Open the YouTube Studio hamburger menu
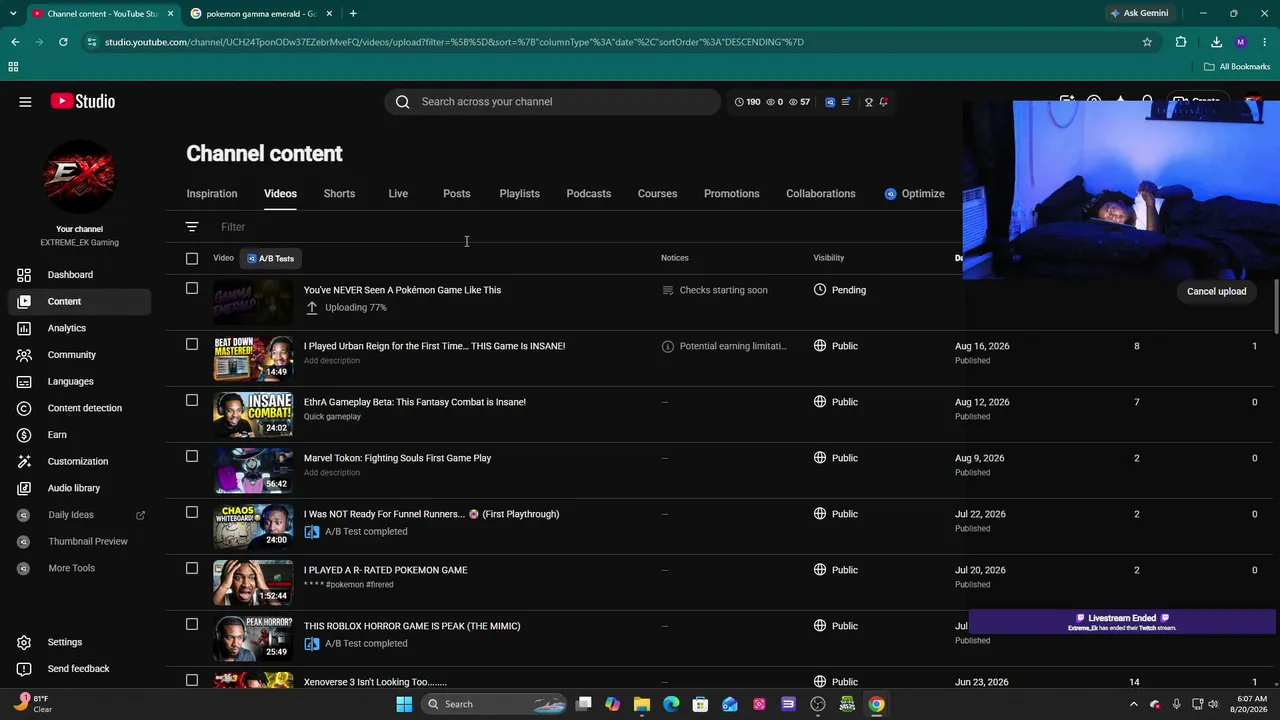The height and width of the screenshot is (720, 1280). coord(25,101)
